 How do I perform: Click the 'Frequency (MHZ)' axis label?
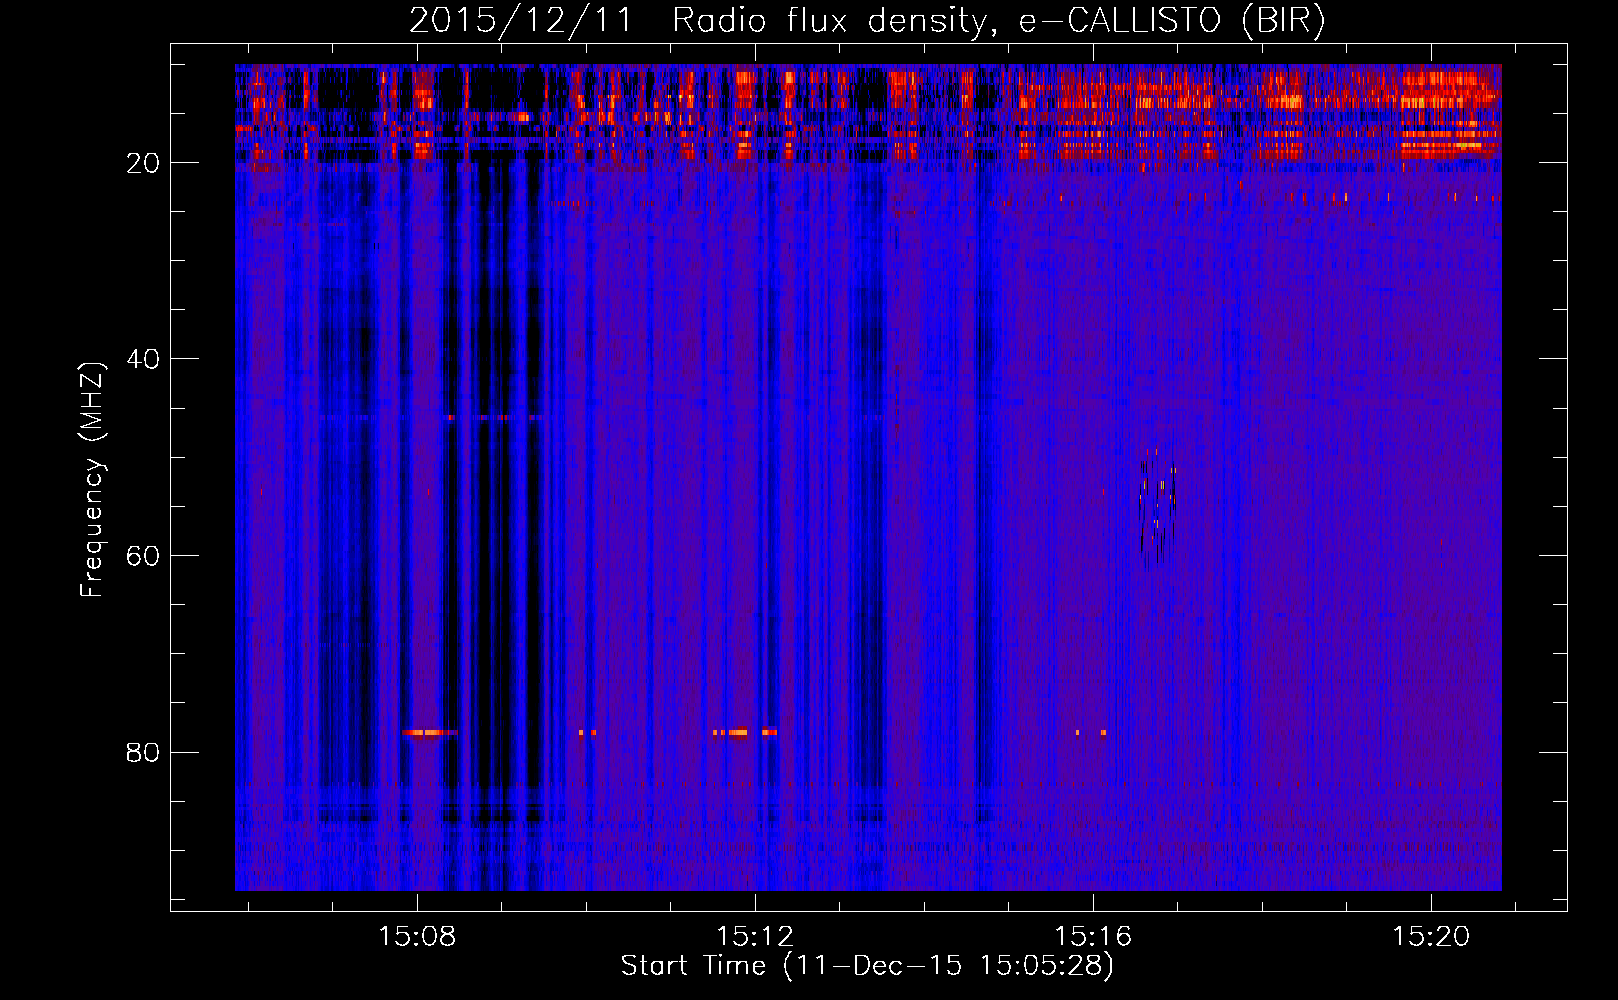coord(92,480)
